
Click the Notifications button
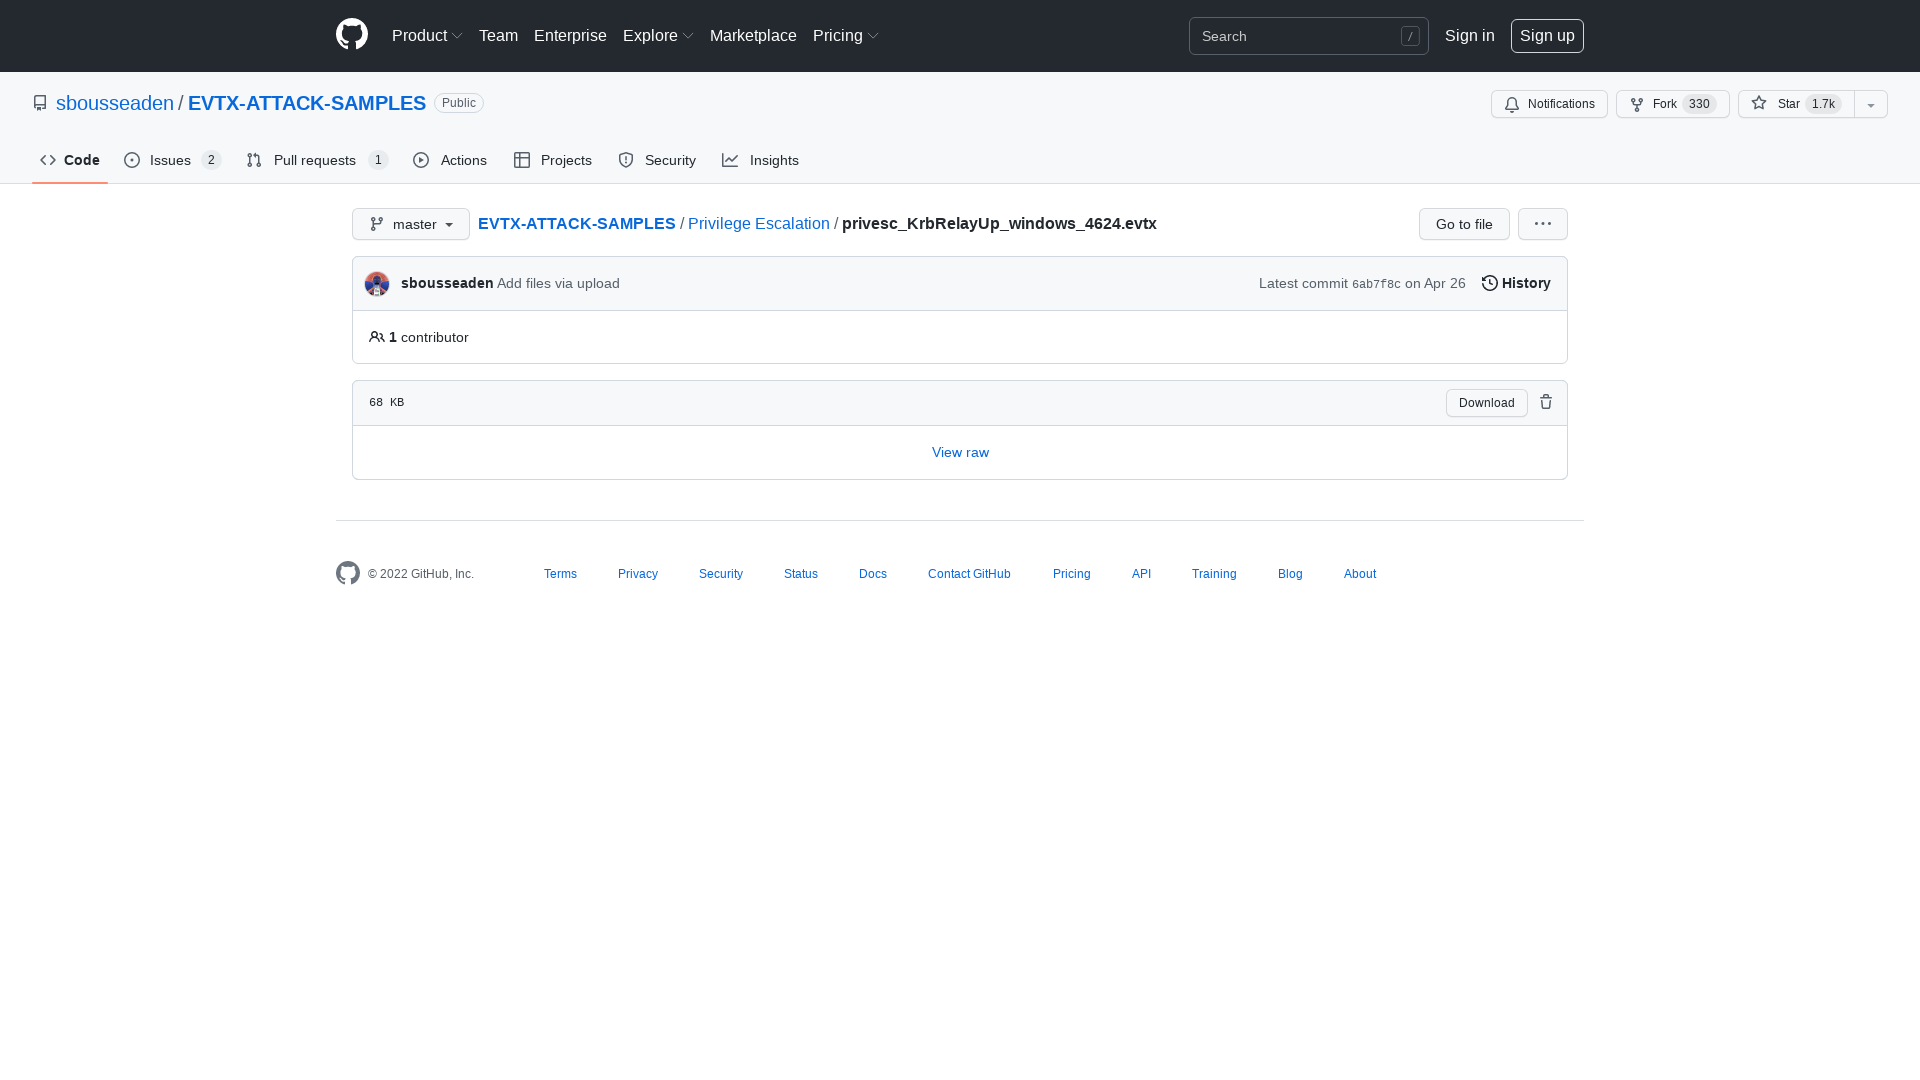pos(1549,104)
